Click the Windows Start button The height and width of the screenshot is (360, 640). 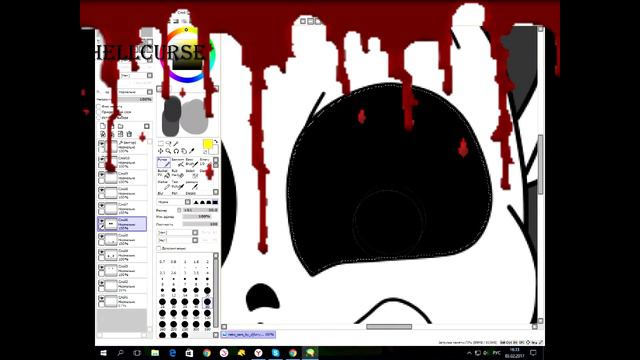[103, 353]
